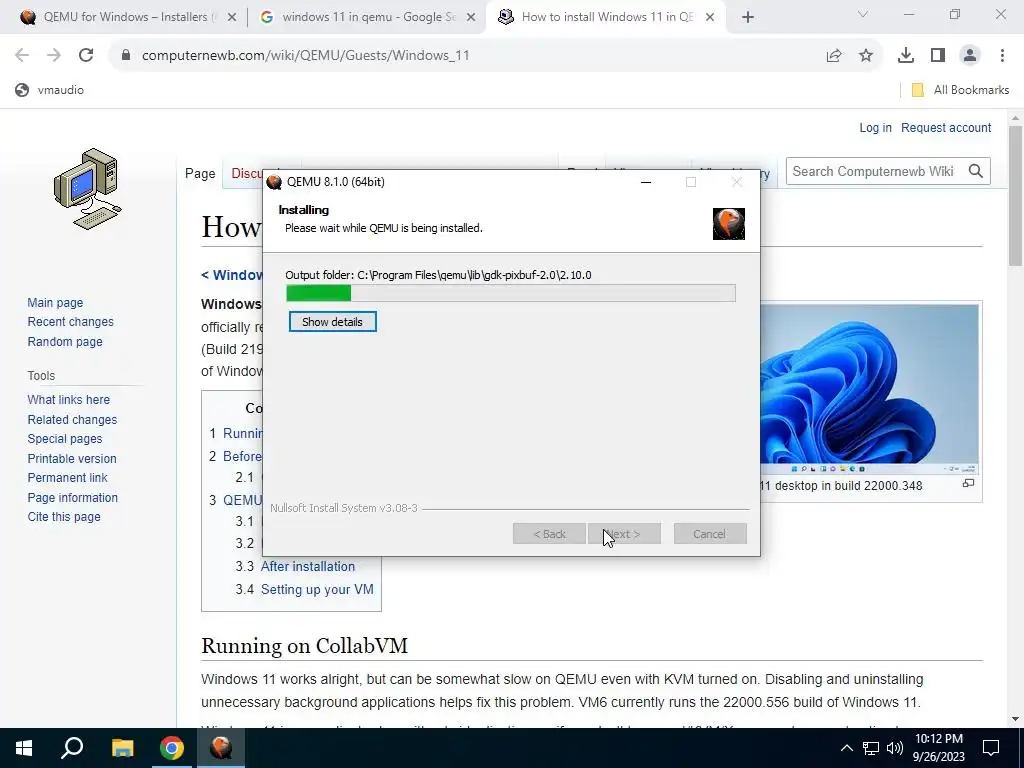Open Special pages tool link

coord(65,439)
